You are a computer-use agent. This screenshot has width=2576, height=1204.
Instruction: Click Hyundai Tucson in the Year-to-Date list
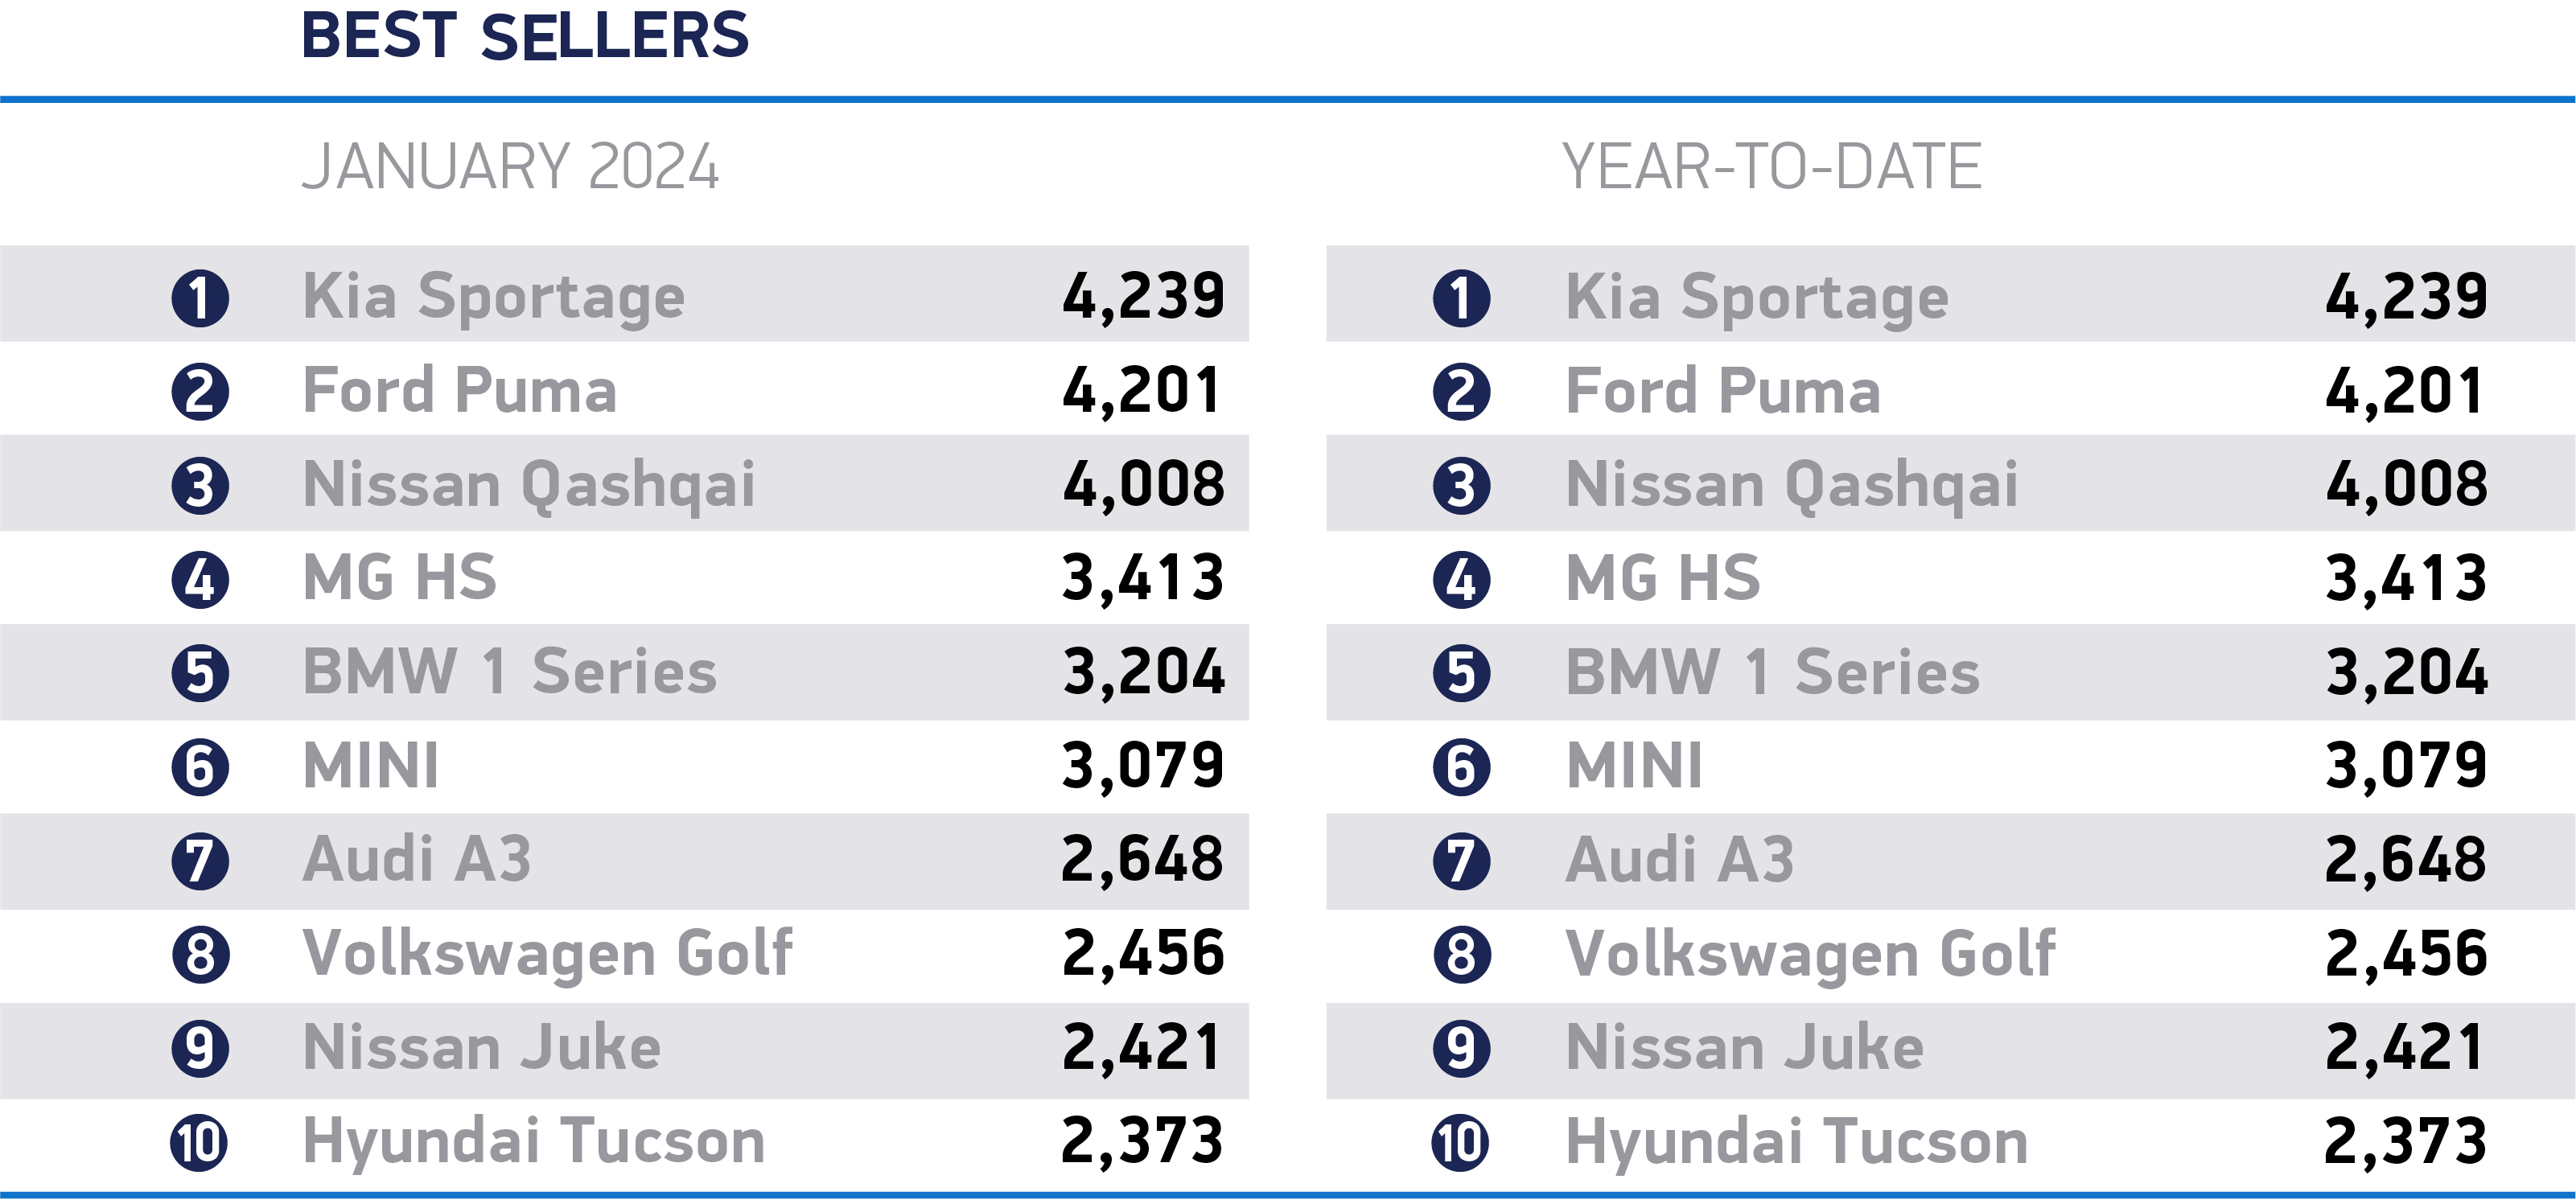point(1797,1143)
